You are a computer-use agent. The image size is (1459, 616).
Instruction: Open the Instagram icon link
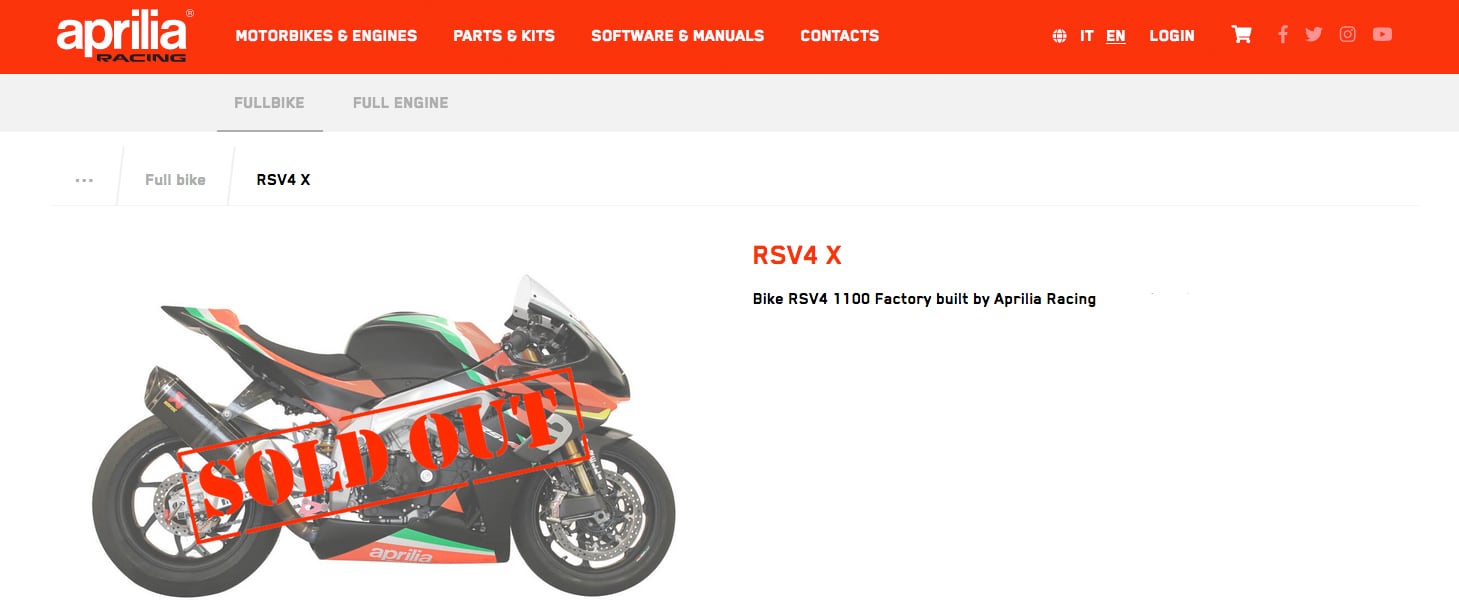[1348, 35]
